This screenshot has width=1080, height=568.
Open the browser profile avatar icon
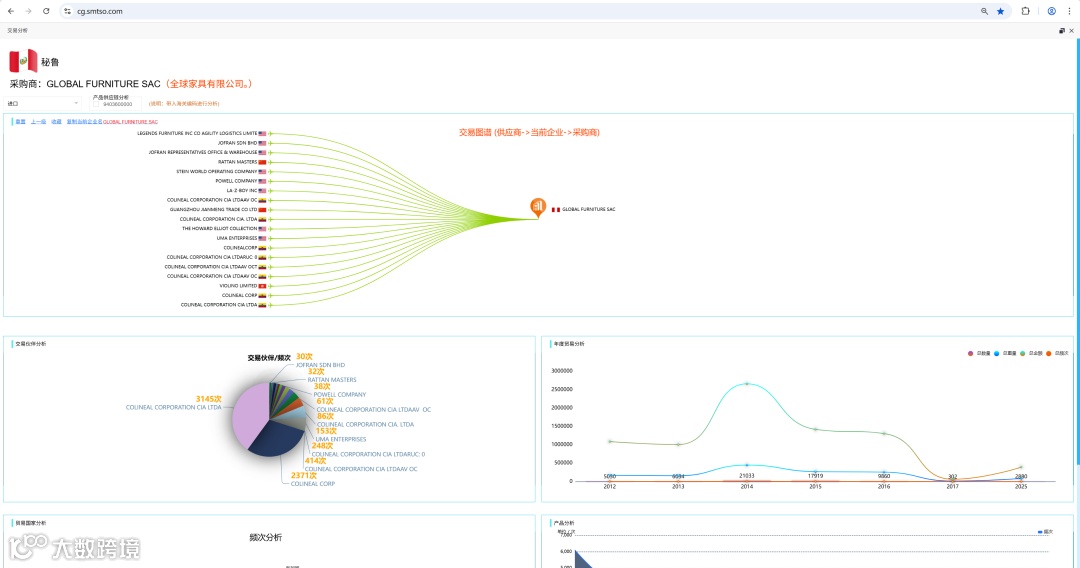tap(1052, 11)
